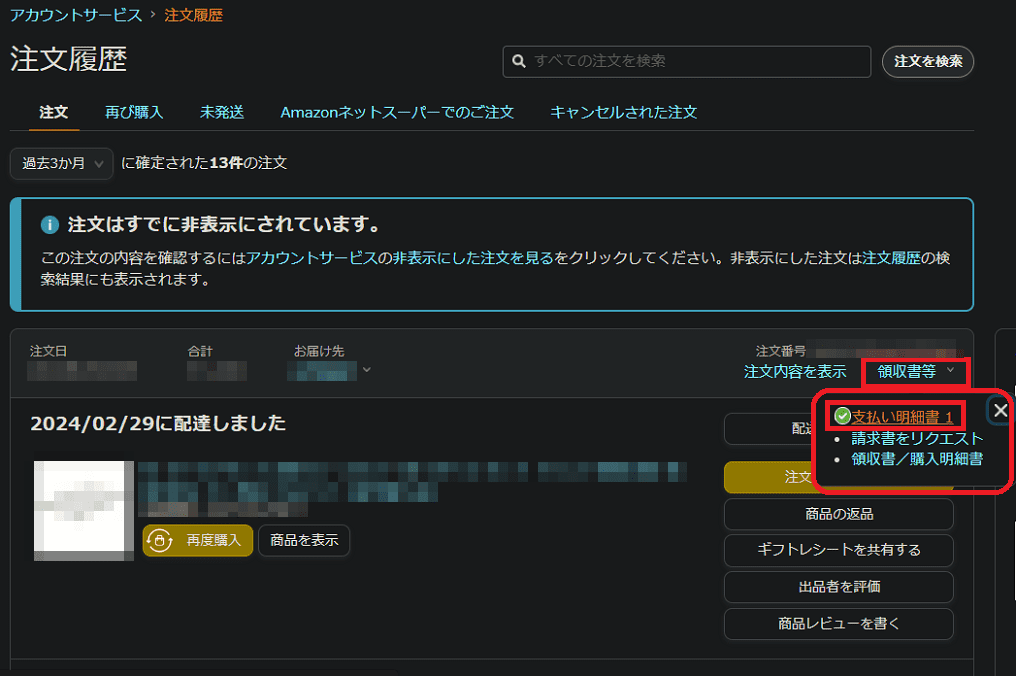Select the Amazonネットスーパーでのご注文 tab
Screen dimensions: 1016x676
pos(397,112)
